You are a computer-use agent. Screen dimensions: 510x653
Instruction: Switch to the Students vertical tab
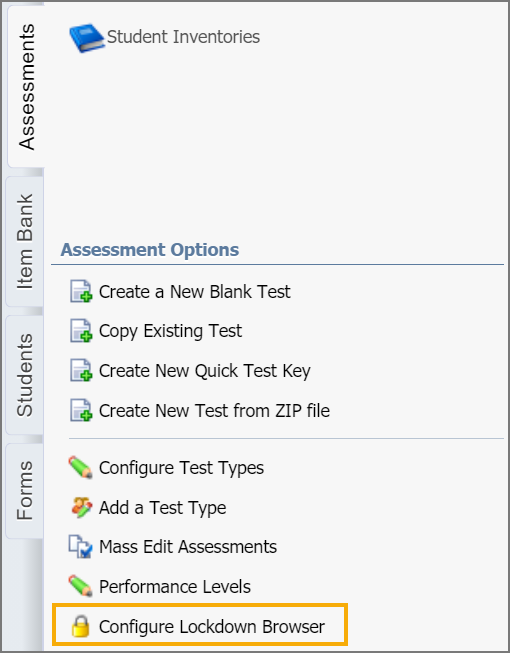(25, 375)
